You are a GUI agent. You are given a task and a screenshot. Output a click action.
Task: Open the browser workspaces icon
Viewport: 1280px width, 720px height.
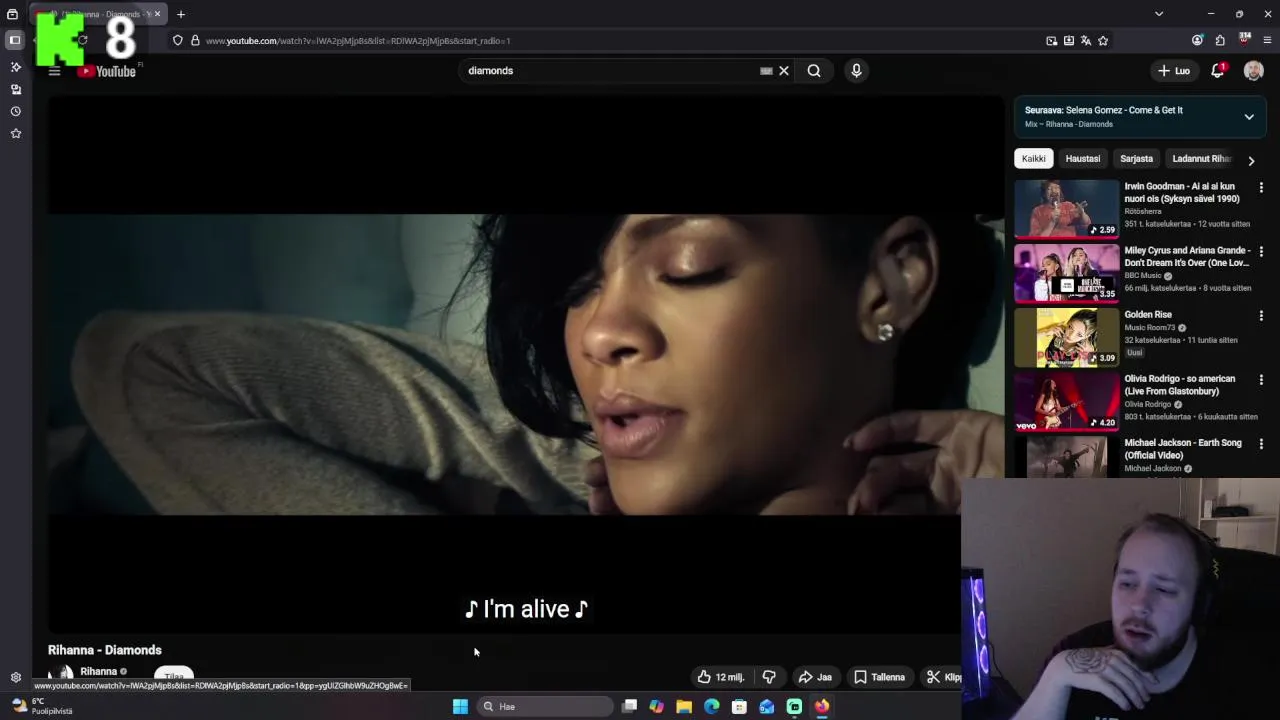[x=12, y=14]
